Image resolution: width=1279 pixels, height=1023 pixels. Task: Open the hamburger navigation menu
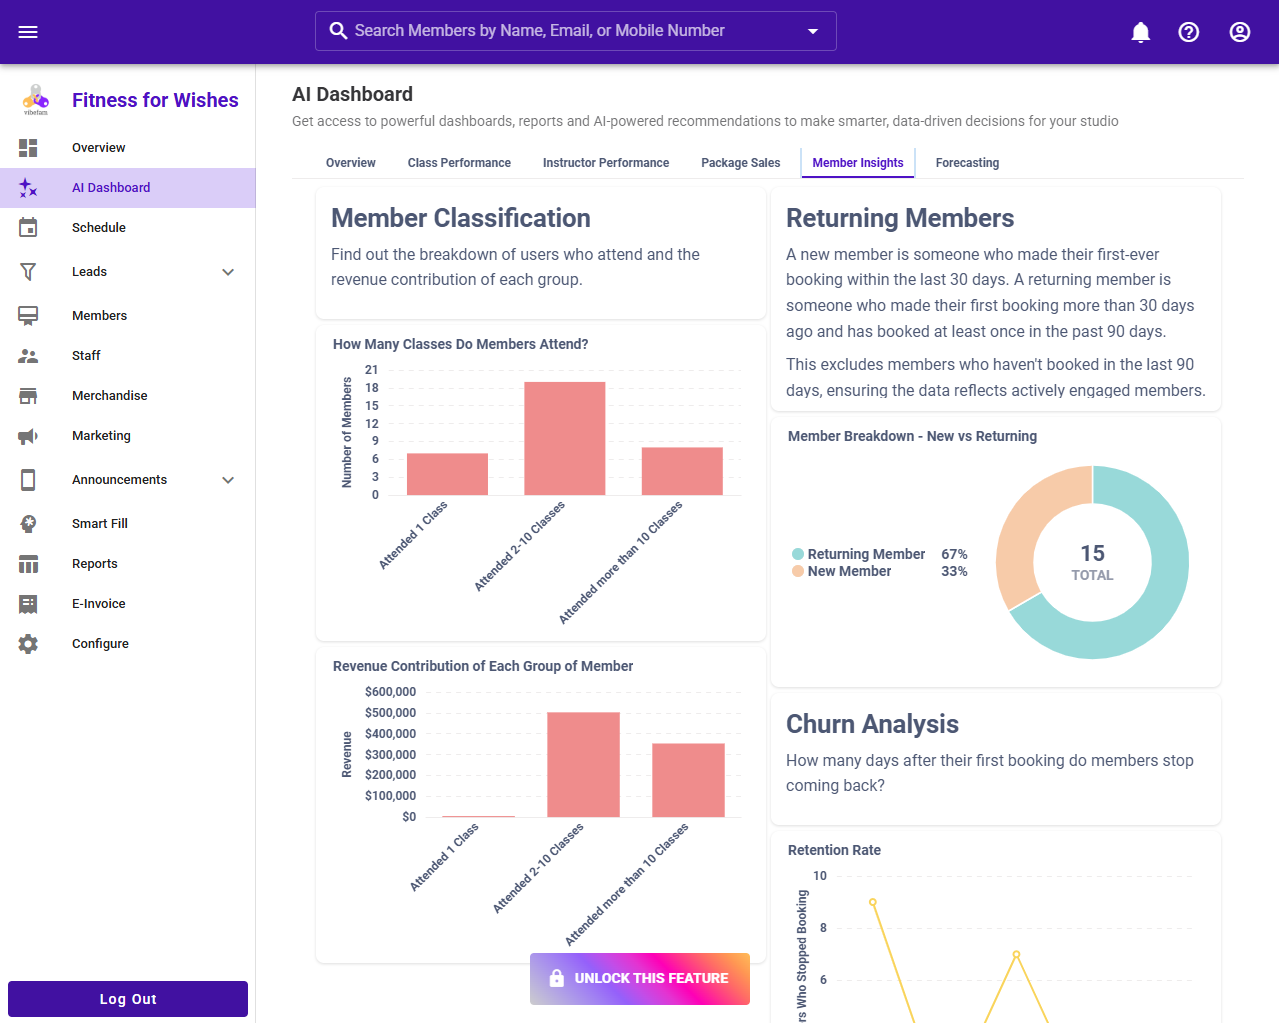tap(28, 32)
